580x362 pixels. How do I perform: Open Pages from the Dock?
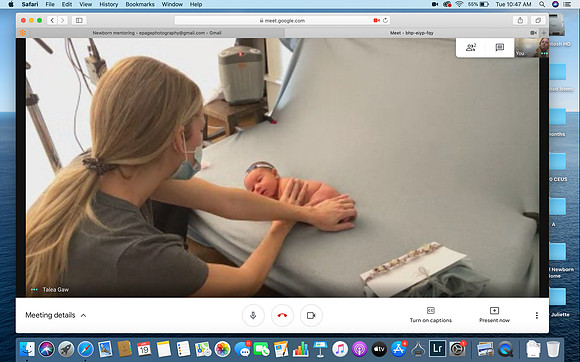[281, 349]
